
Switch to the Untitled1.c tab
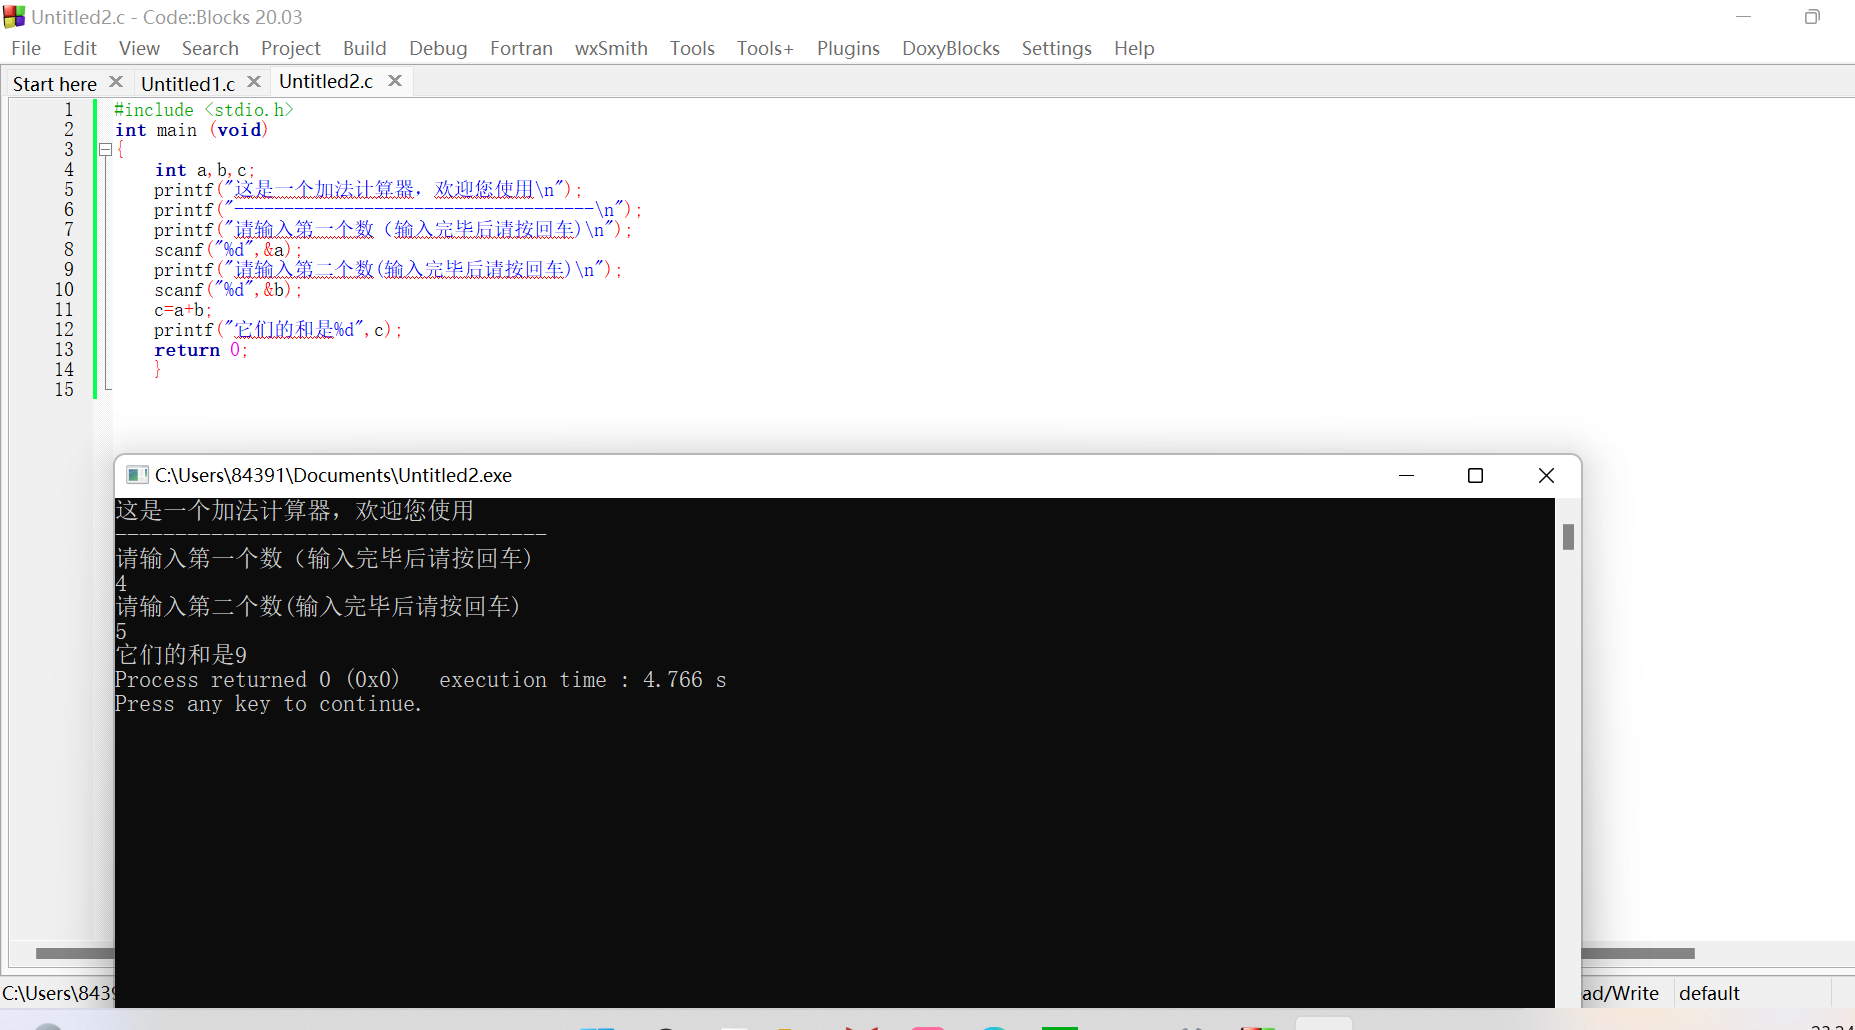coord(188,84)
